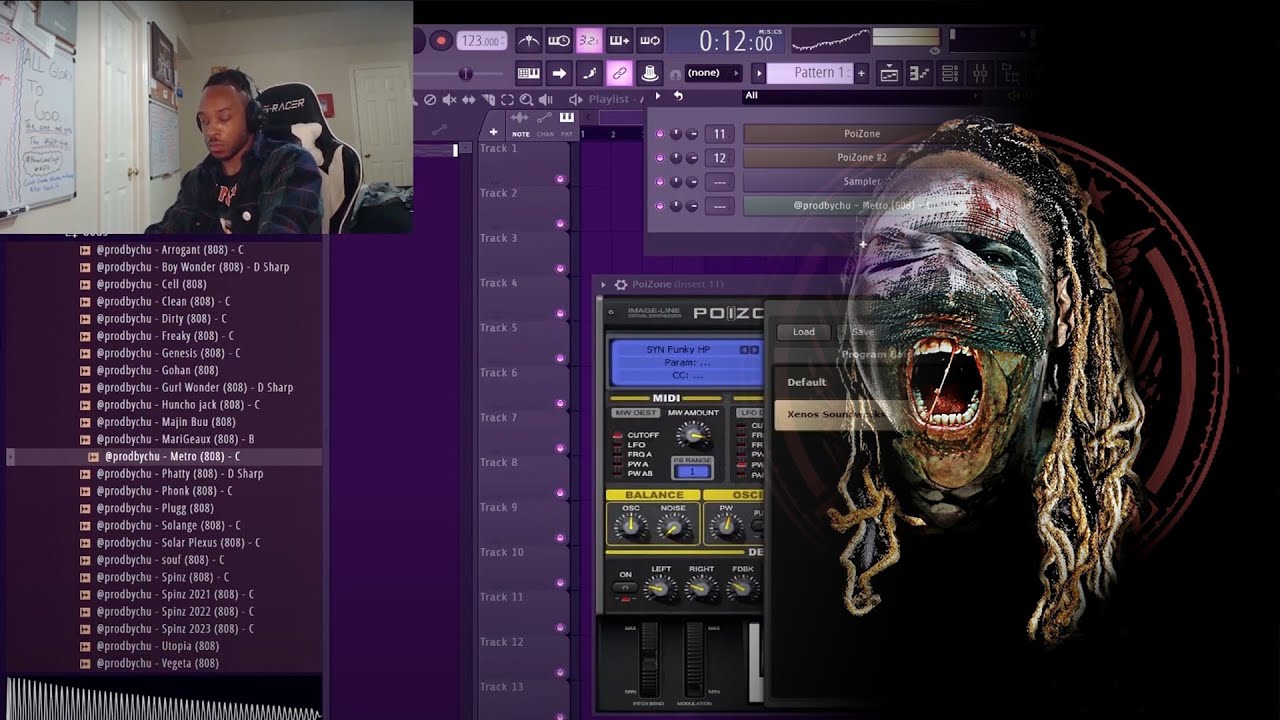Viewport: 1280px width, 720px height.
Task: Click the NOISE balance knob
Action: pyautogui.click(x=673, y=528)
